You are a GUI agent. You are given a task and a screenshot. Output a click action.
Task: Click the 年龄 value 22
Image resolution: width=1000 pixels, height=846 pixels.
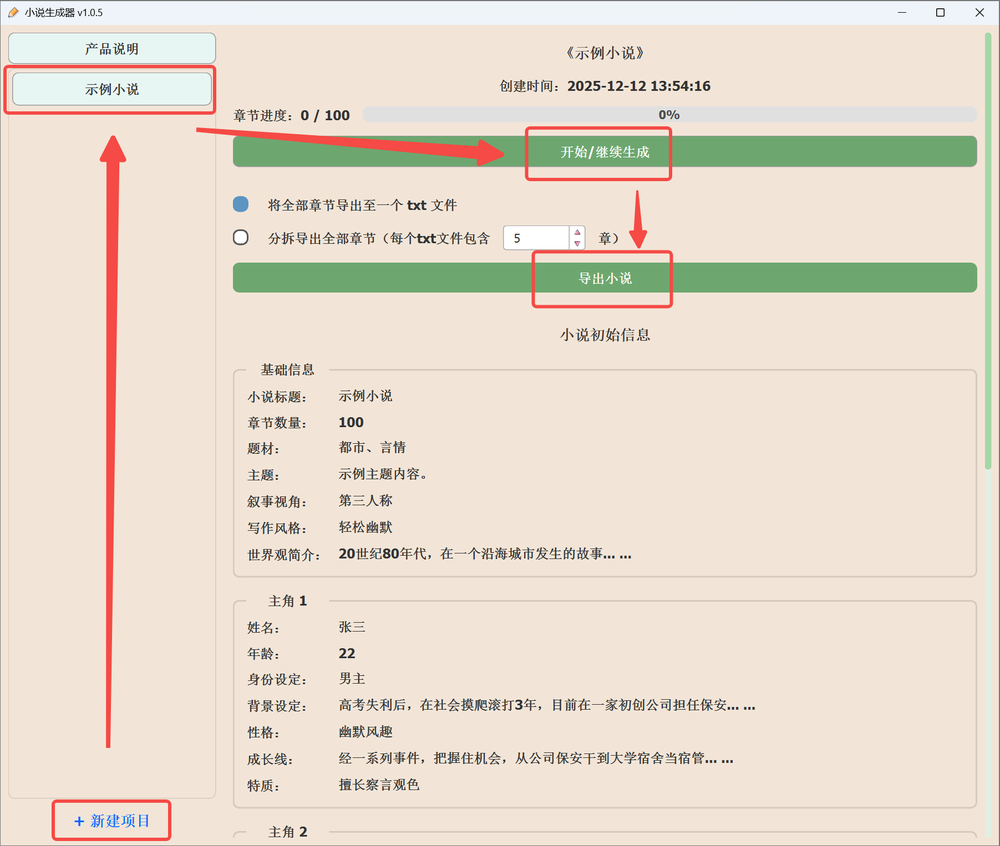pyautogui.click(x=346, y=653)
